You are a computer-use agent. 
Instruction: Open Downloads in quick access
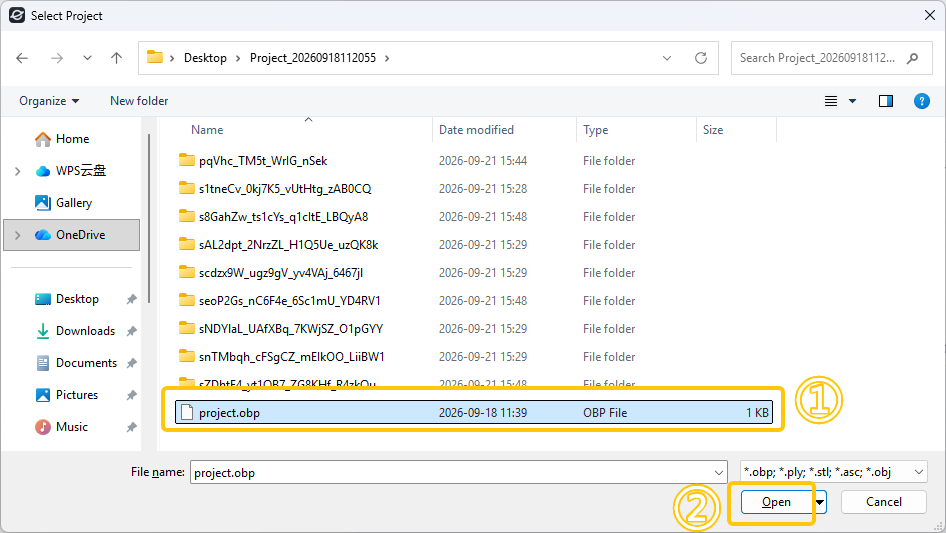(85, 331)
